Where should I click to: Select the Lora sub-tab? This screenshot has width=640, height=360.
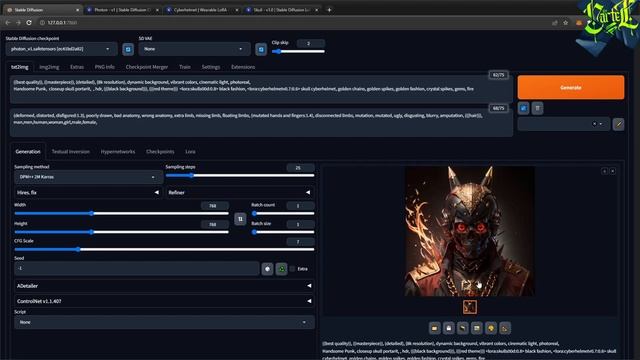190,151
